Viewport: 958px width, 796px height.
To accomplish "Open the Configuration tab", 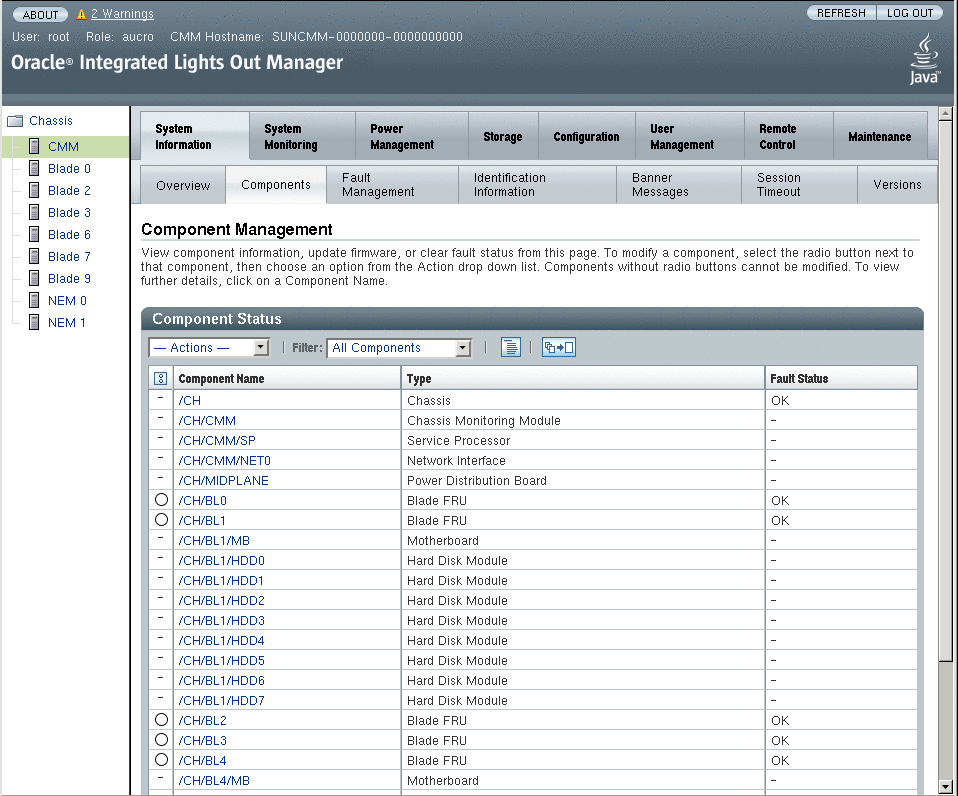I will click(587, 137).
